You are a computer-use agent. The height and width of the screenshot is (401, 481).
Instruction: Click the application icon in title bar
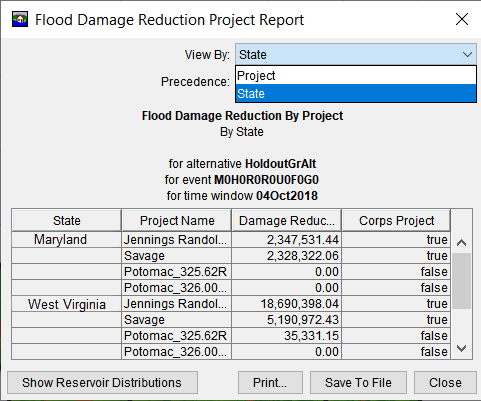tap(20, 19)
